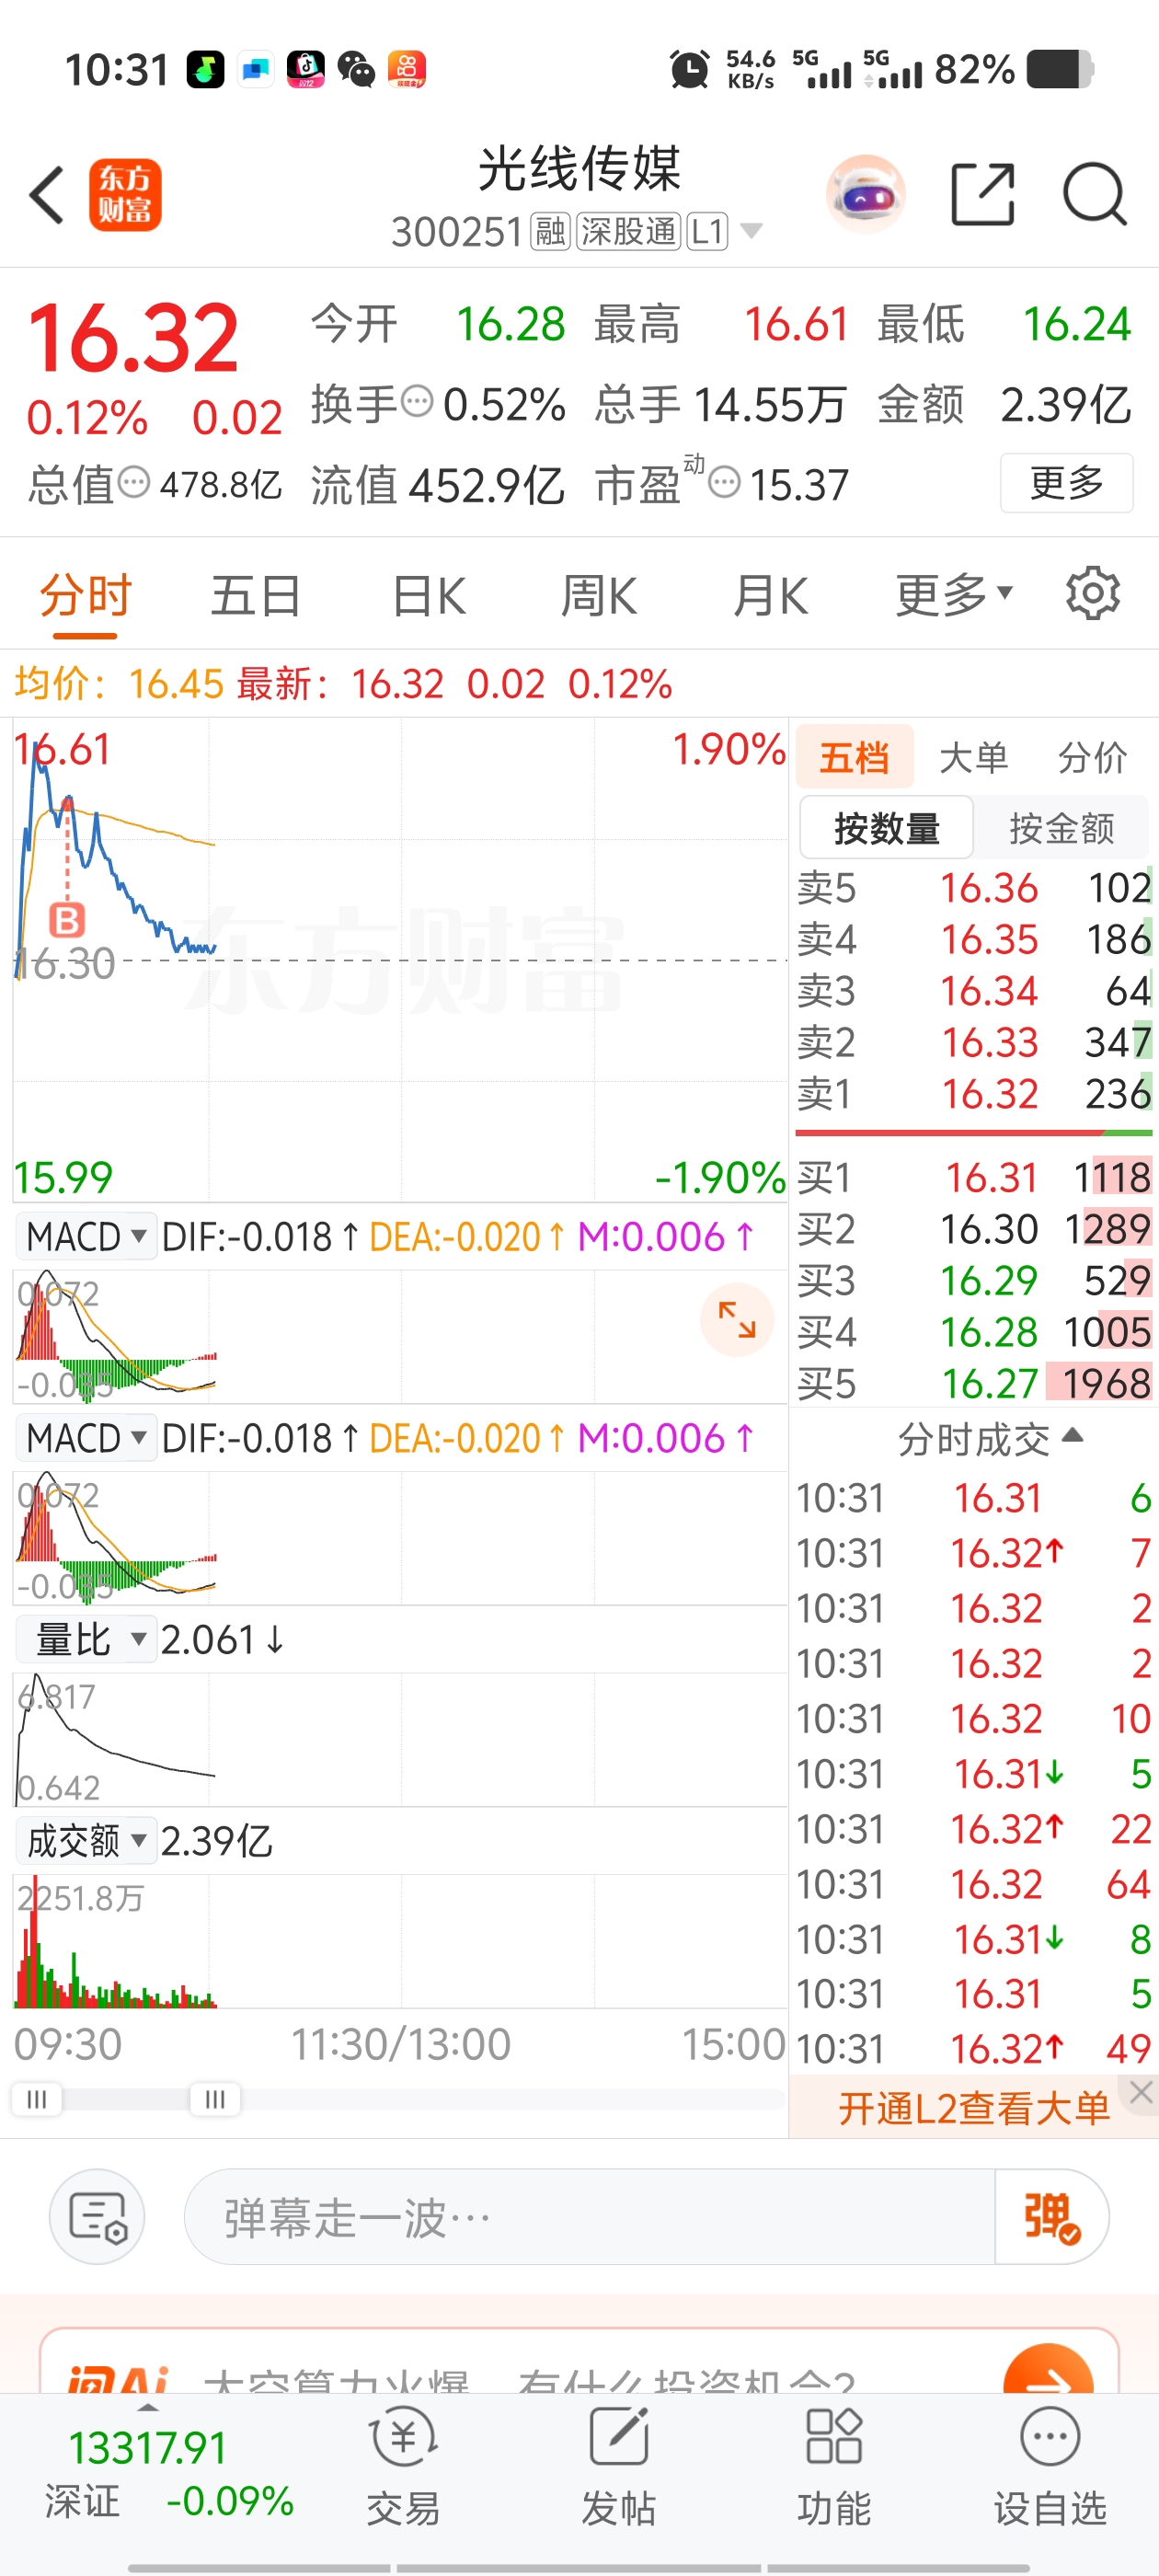Open the search magnifier icon

(1095, 194)
